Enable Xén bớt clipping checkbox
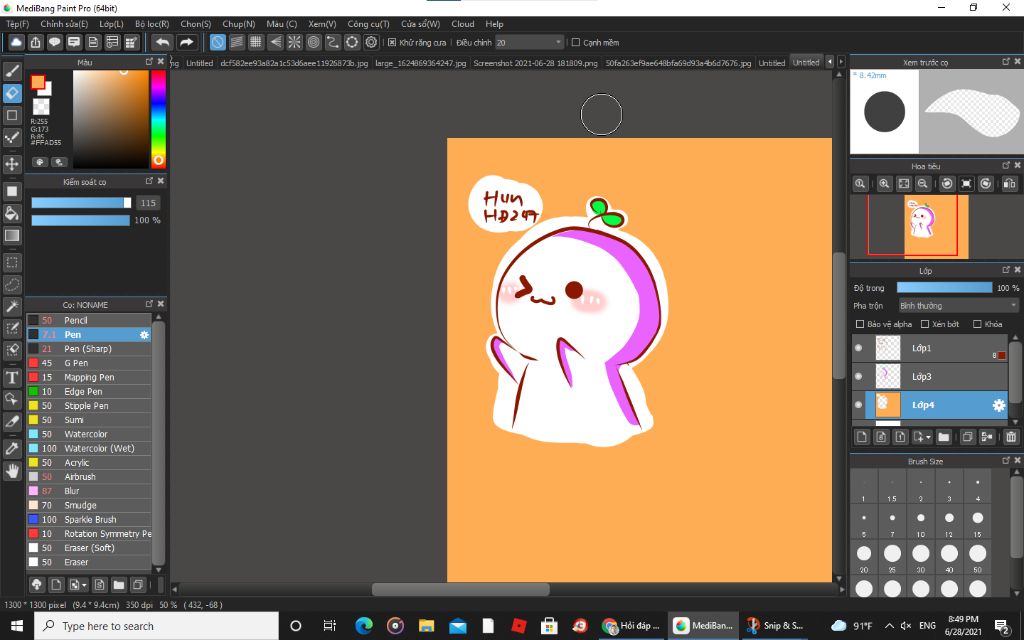1024x640 pixels. (925, 324)
